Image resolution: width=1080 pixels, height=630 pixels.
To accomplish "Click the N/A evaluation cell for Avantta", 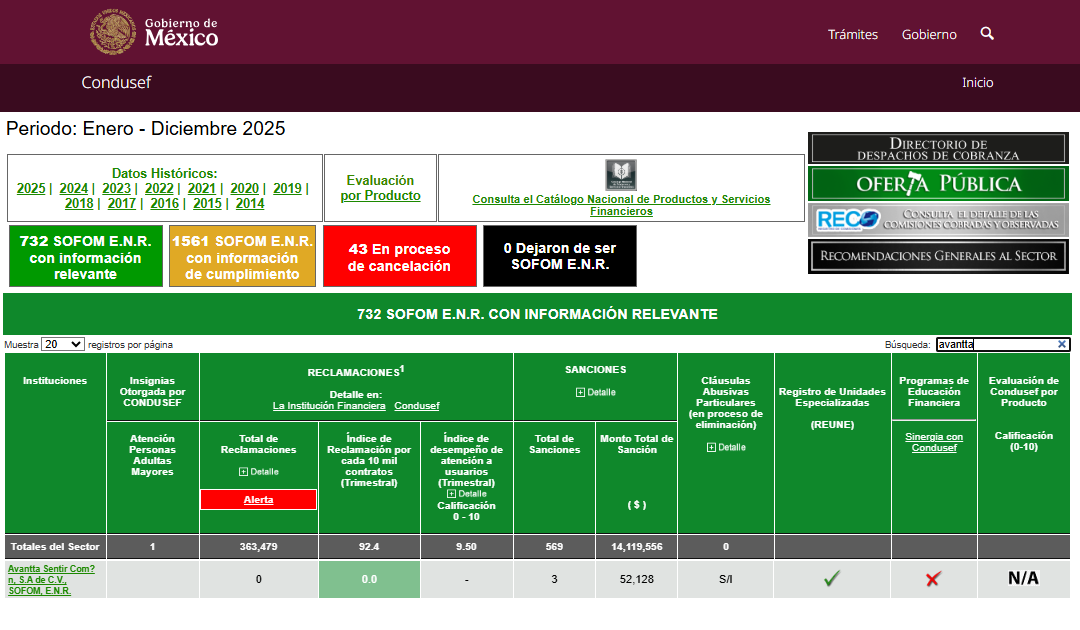I will 1024,578.
